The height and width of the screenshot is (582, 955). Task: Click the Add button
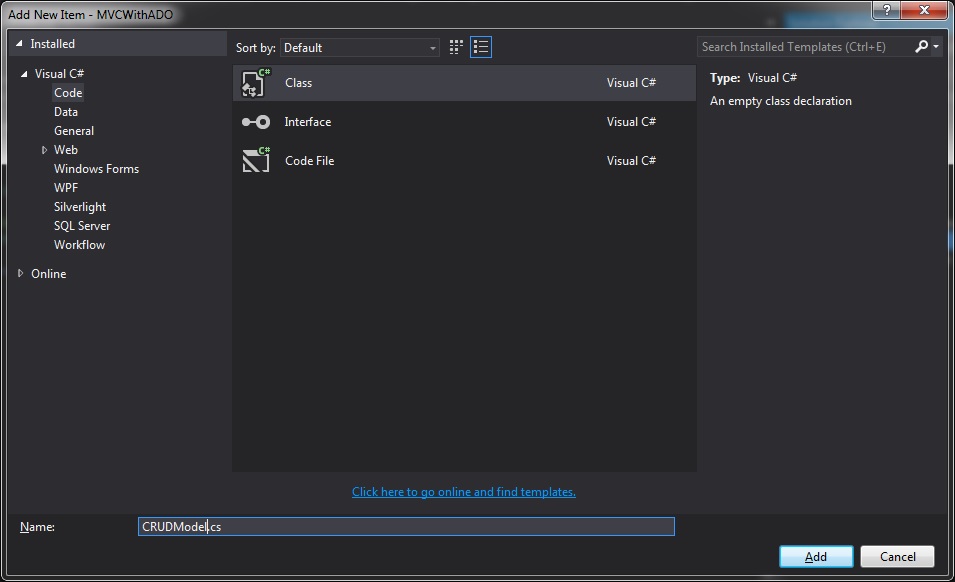816,556
